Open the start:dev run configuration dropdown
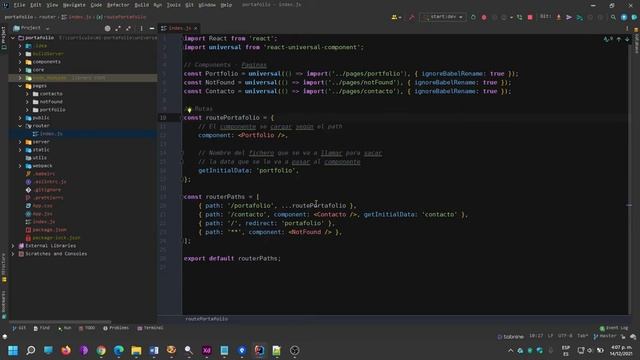The width and height of the screenshot is (640, 360). point(443,17)
